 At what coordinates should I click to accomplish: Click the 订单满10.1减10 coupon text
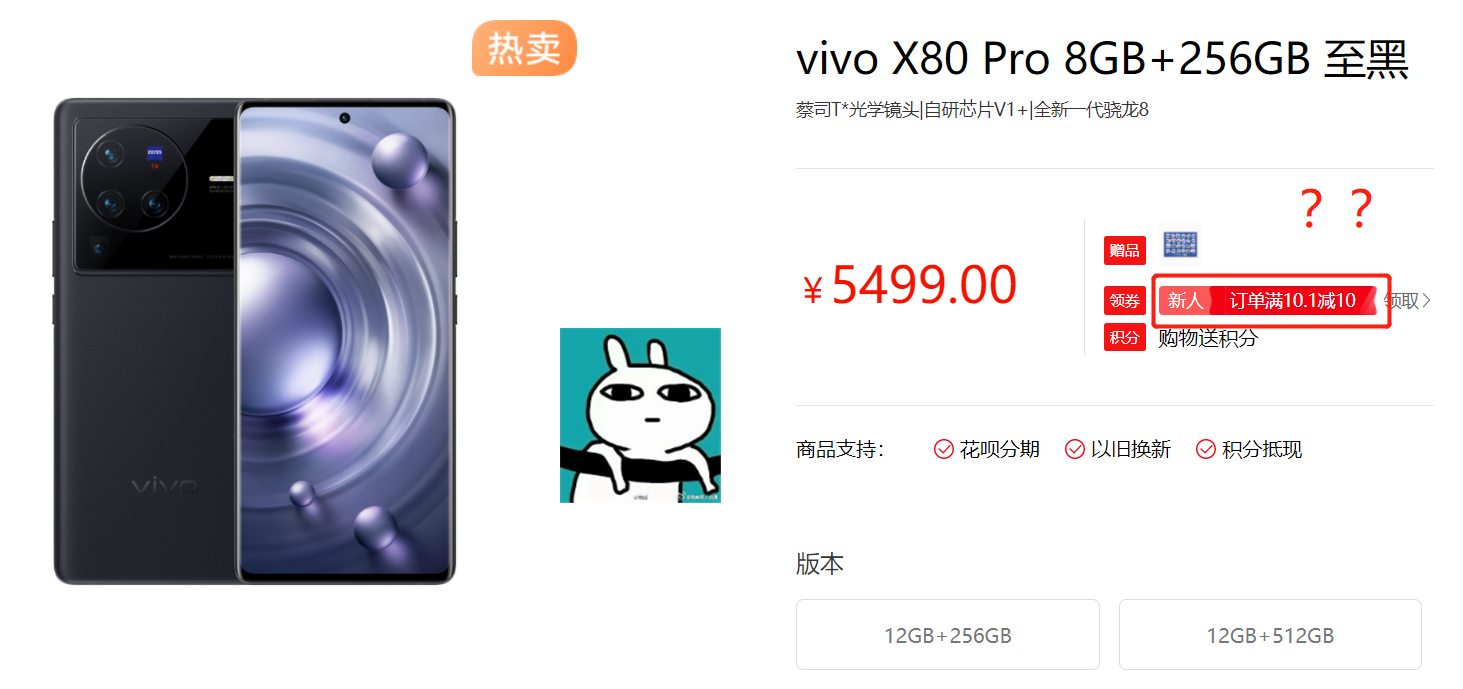tap(1292, 301)
